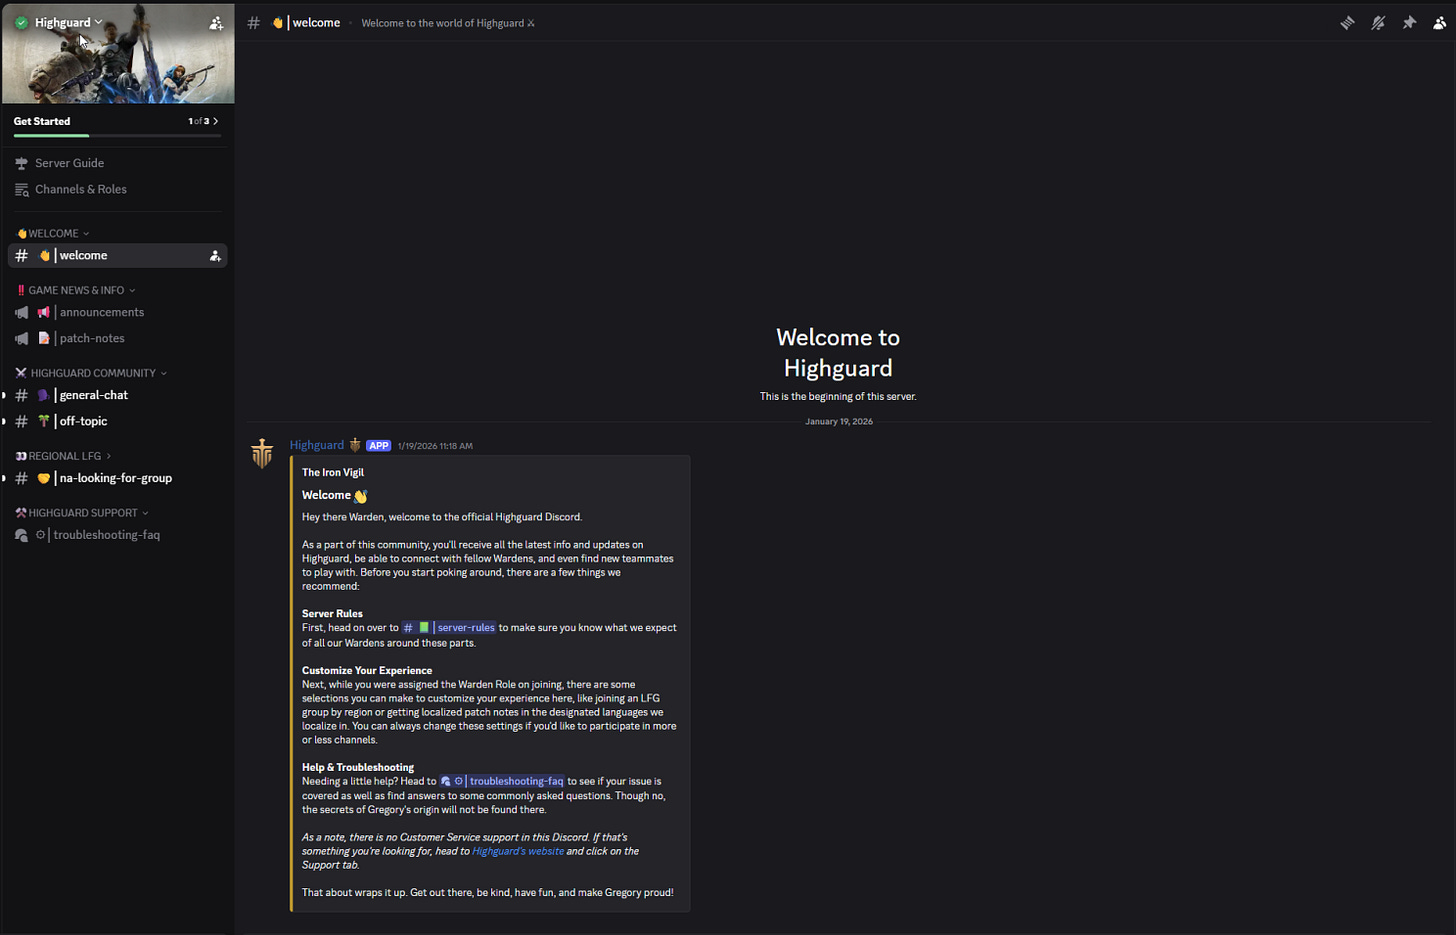The image size is (1456, 935).
Task: Show pinned messages pin icon
Action: 1409,22
